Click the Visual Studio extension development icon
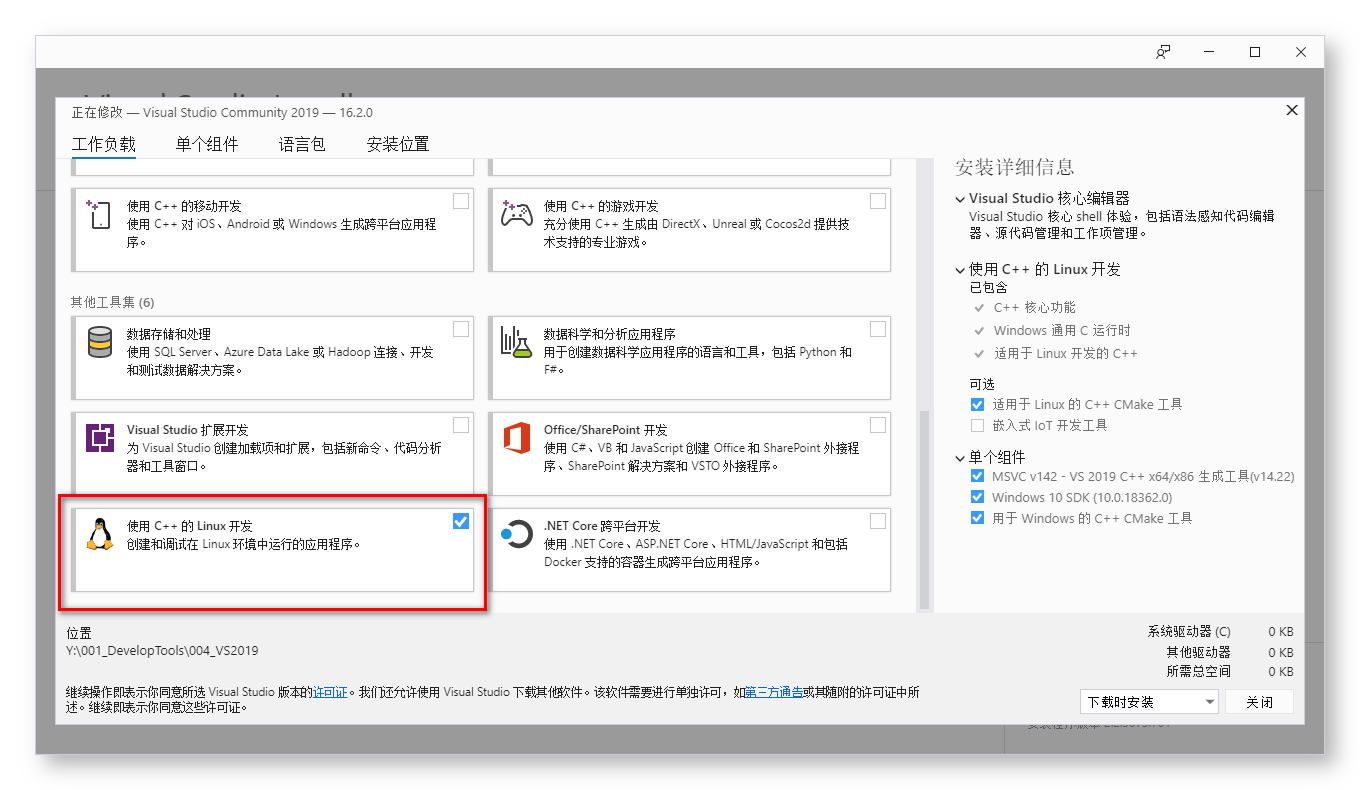 99,440
